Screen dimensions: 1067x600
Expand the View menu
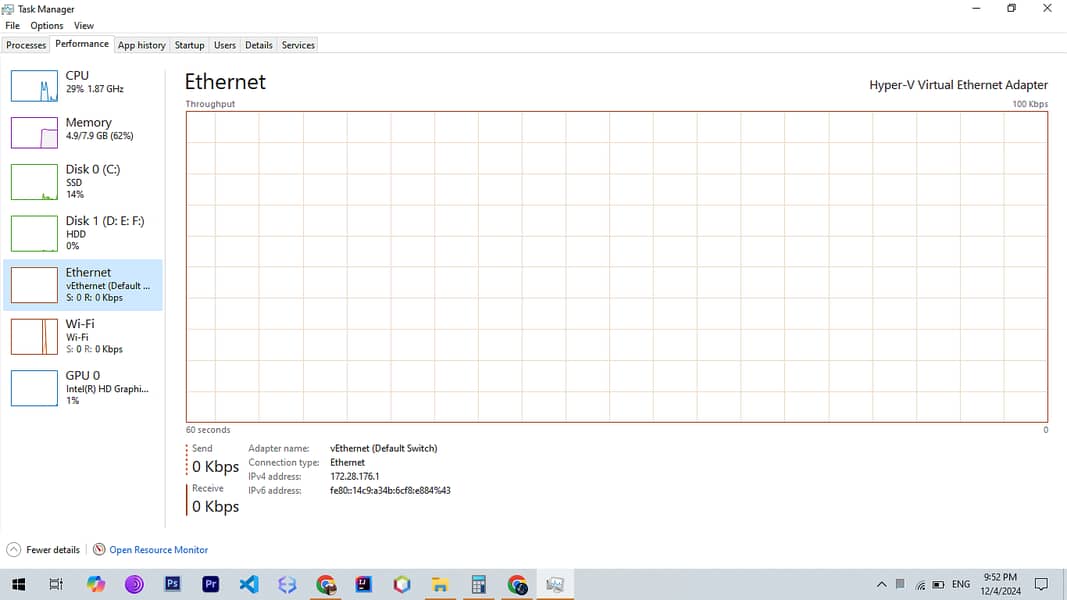click(84, 26)
